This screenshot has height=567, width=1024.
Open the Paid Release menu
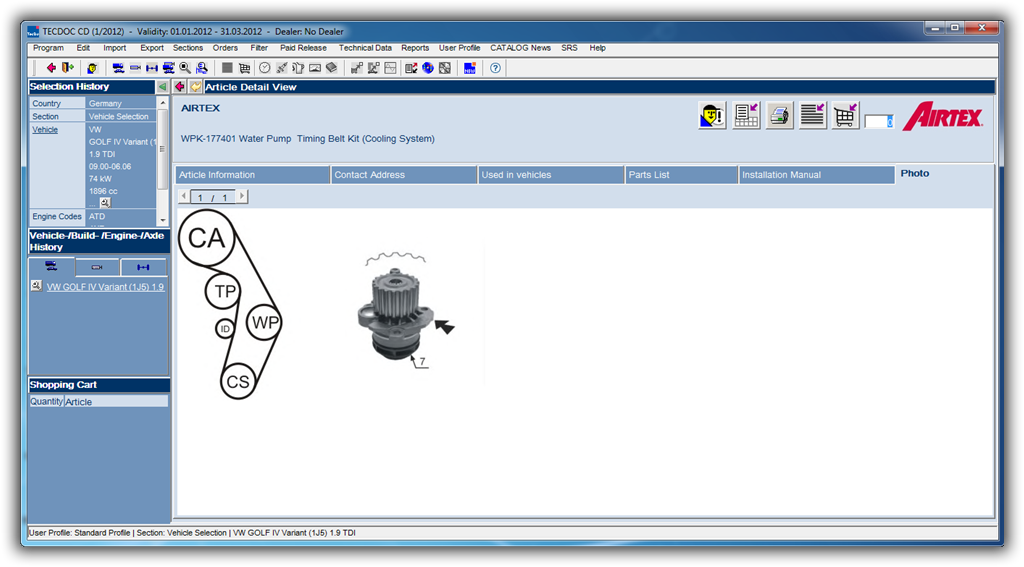coord(303,48)
